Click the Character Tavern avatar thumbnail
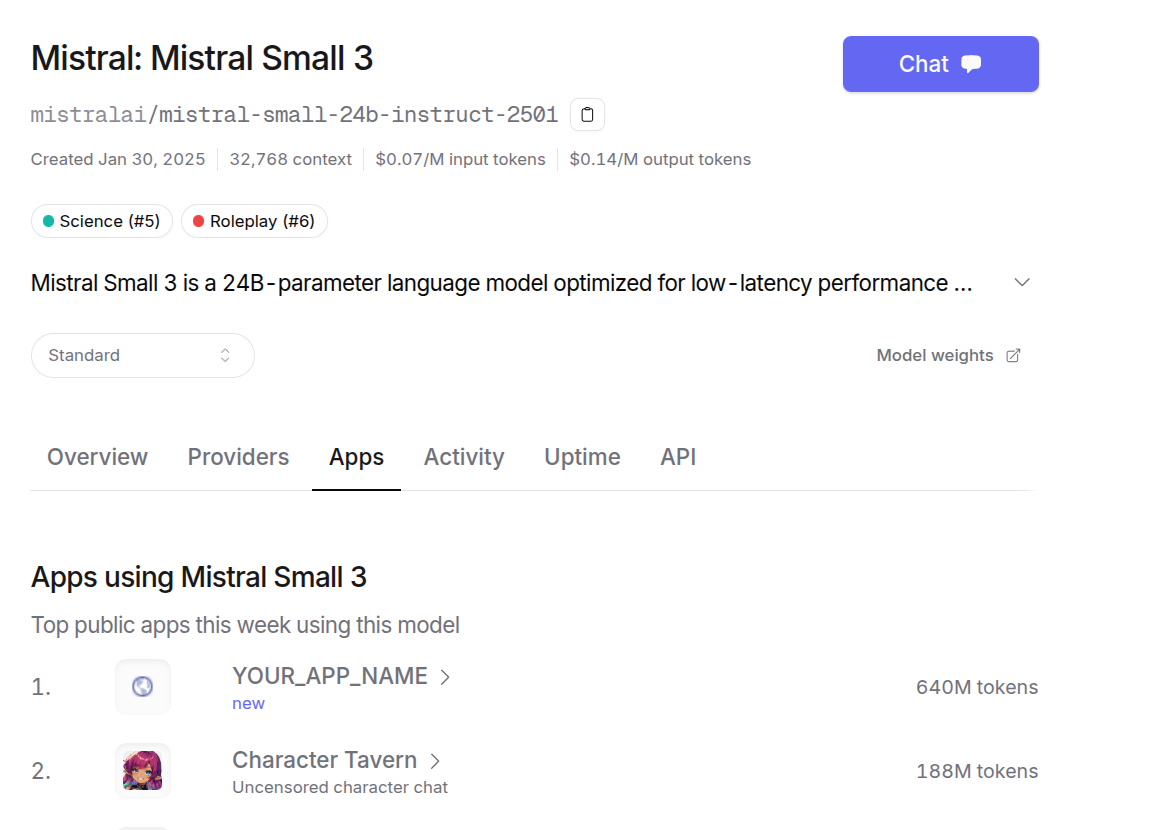1160x830 pixels. click(x=143, y=771)
